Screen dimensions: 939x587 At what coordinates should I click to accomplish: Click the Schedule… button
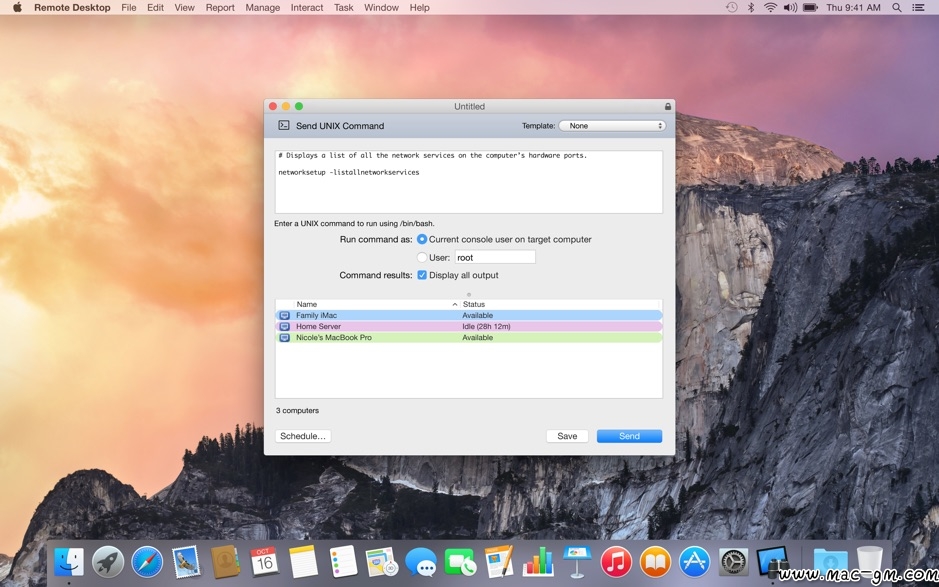pyautogui.click(x=303, y=436)
